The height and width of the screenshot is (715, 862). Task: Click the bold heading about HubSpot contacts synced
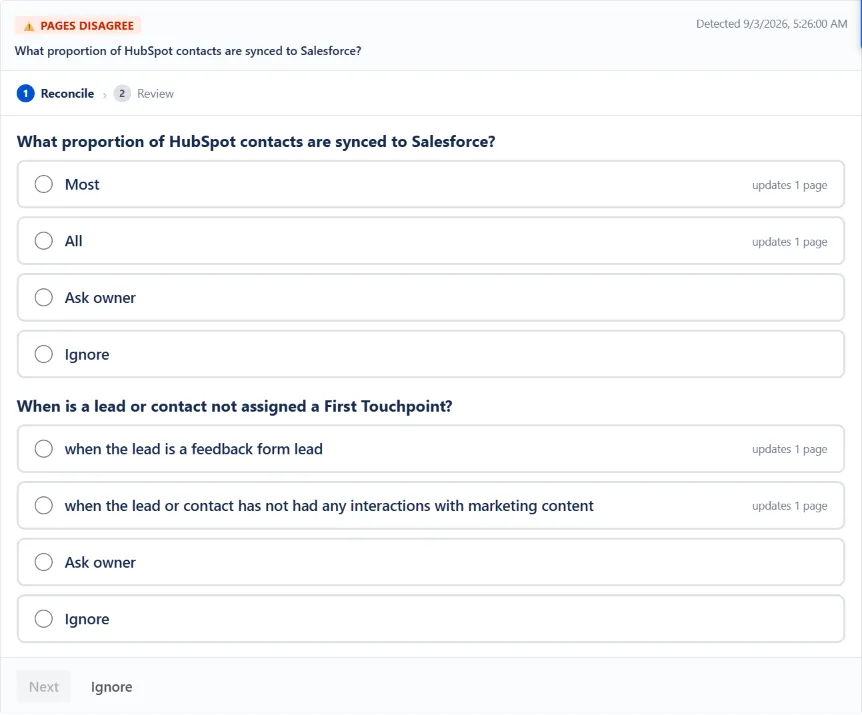[x=256, y=141]
